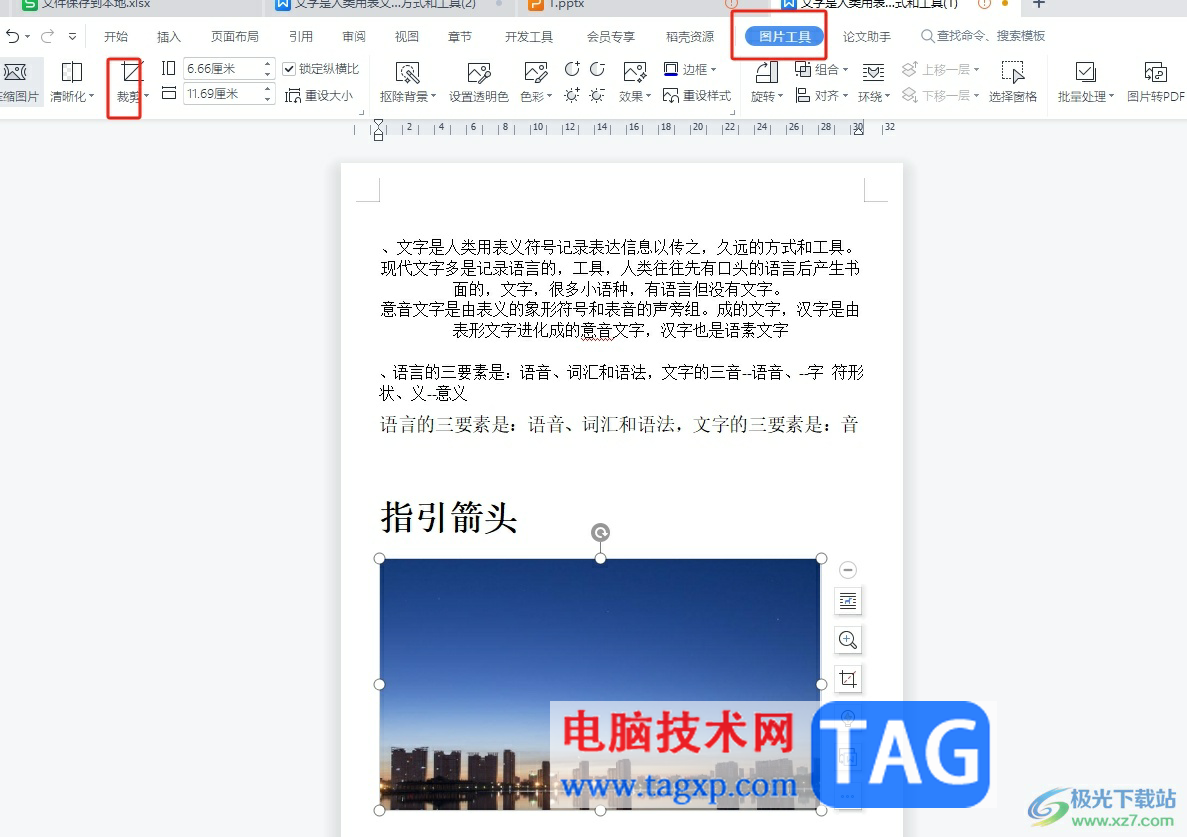The height and width of the screenshot is (837, 1187).
Task: Click Reset Size (重设大小) button
Action: (x=319, y=96)
